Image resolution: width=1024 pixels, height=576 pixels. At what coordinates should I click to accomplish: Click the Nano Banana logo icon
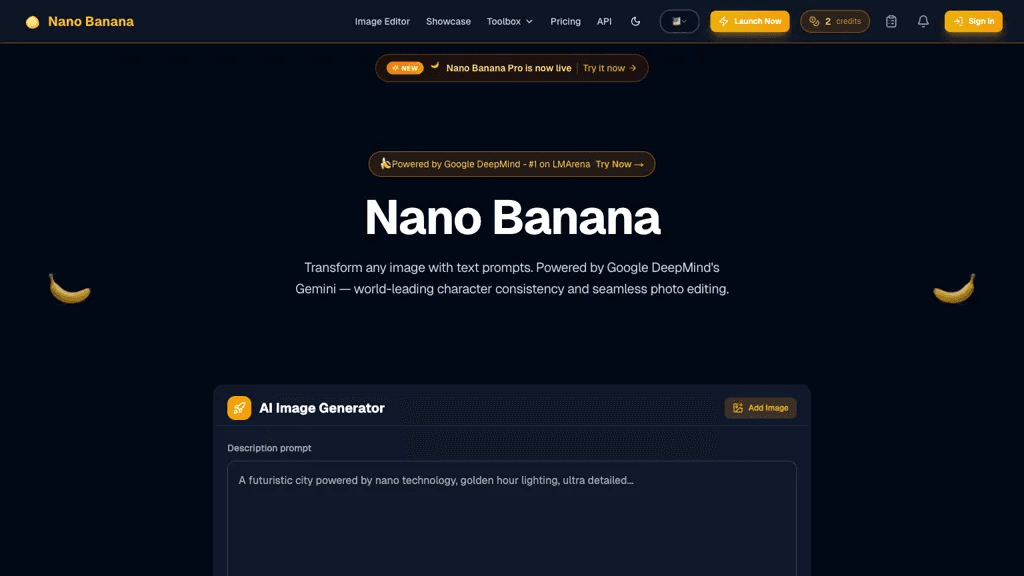[32, 22]
